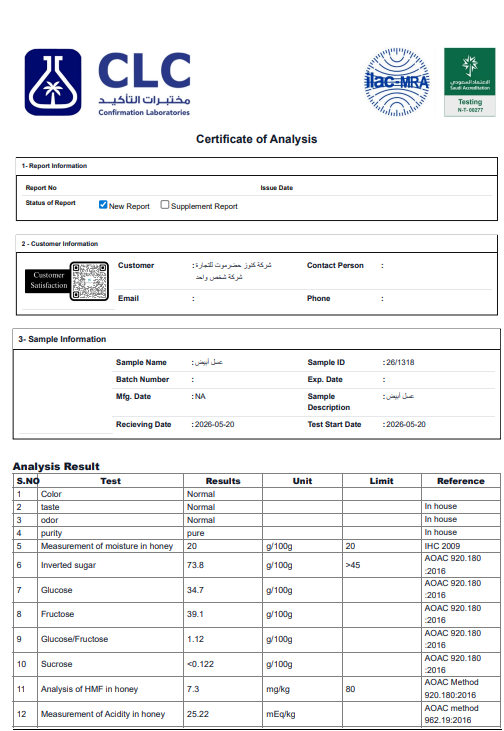Click the ilac-MRA accreditation seal
This screenshot has height=731, width=504.
point(397,82)
